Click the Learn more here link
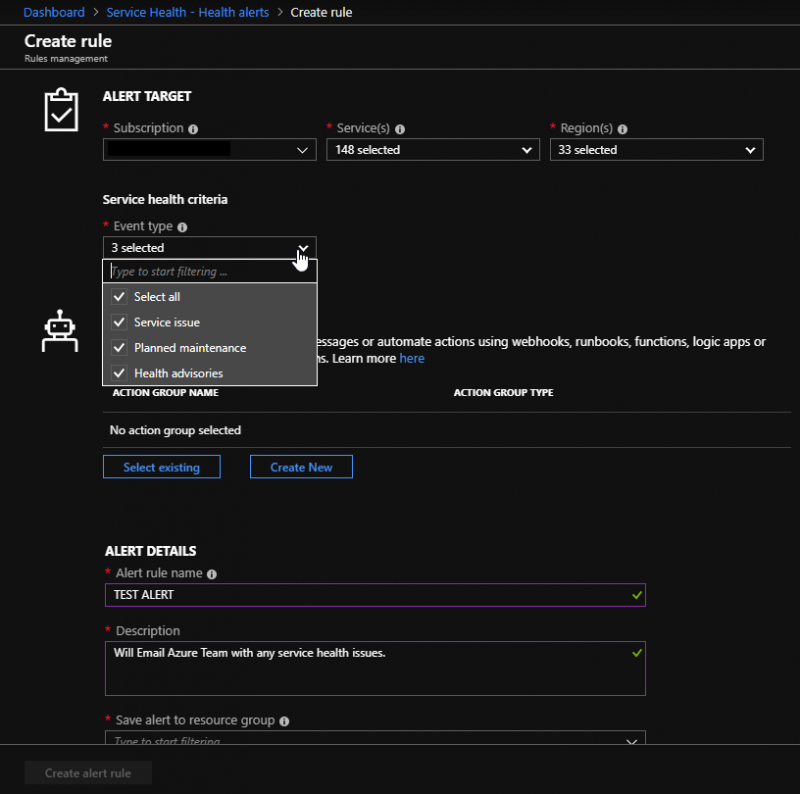 [x=411, y=359]
